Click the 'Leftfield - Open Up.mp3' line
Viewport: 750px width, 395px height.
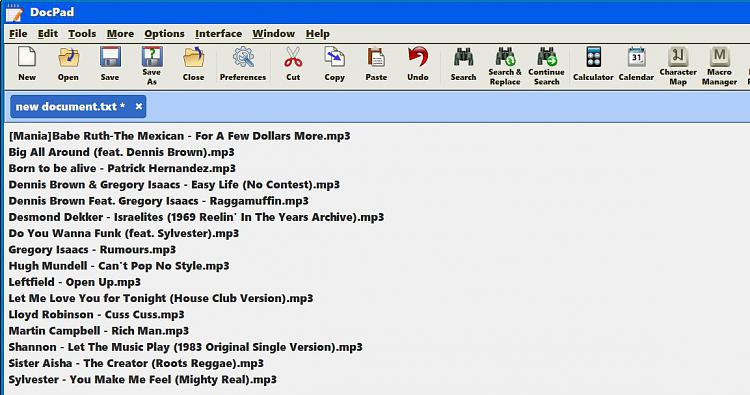point(75,282)
